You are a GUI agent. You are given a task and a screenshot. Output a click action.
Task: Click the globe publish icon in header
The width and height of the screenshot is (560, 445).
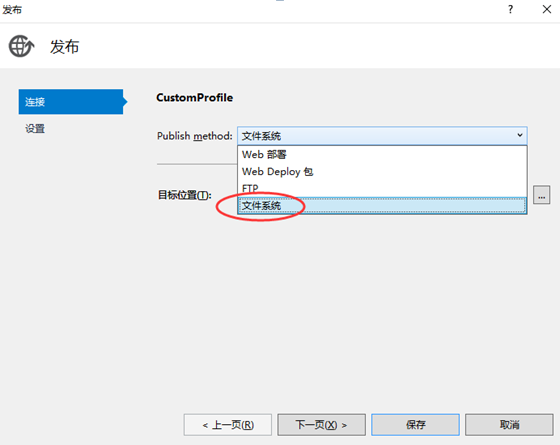coord(21,46)
